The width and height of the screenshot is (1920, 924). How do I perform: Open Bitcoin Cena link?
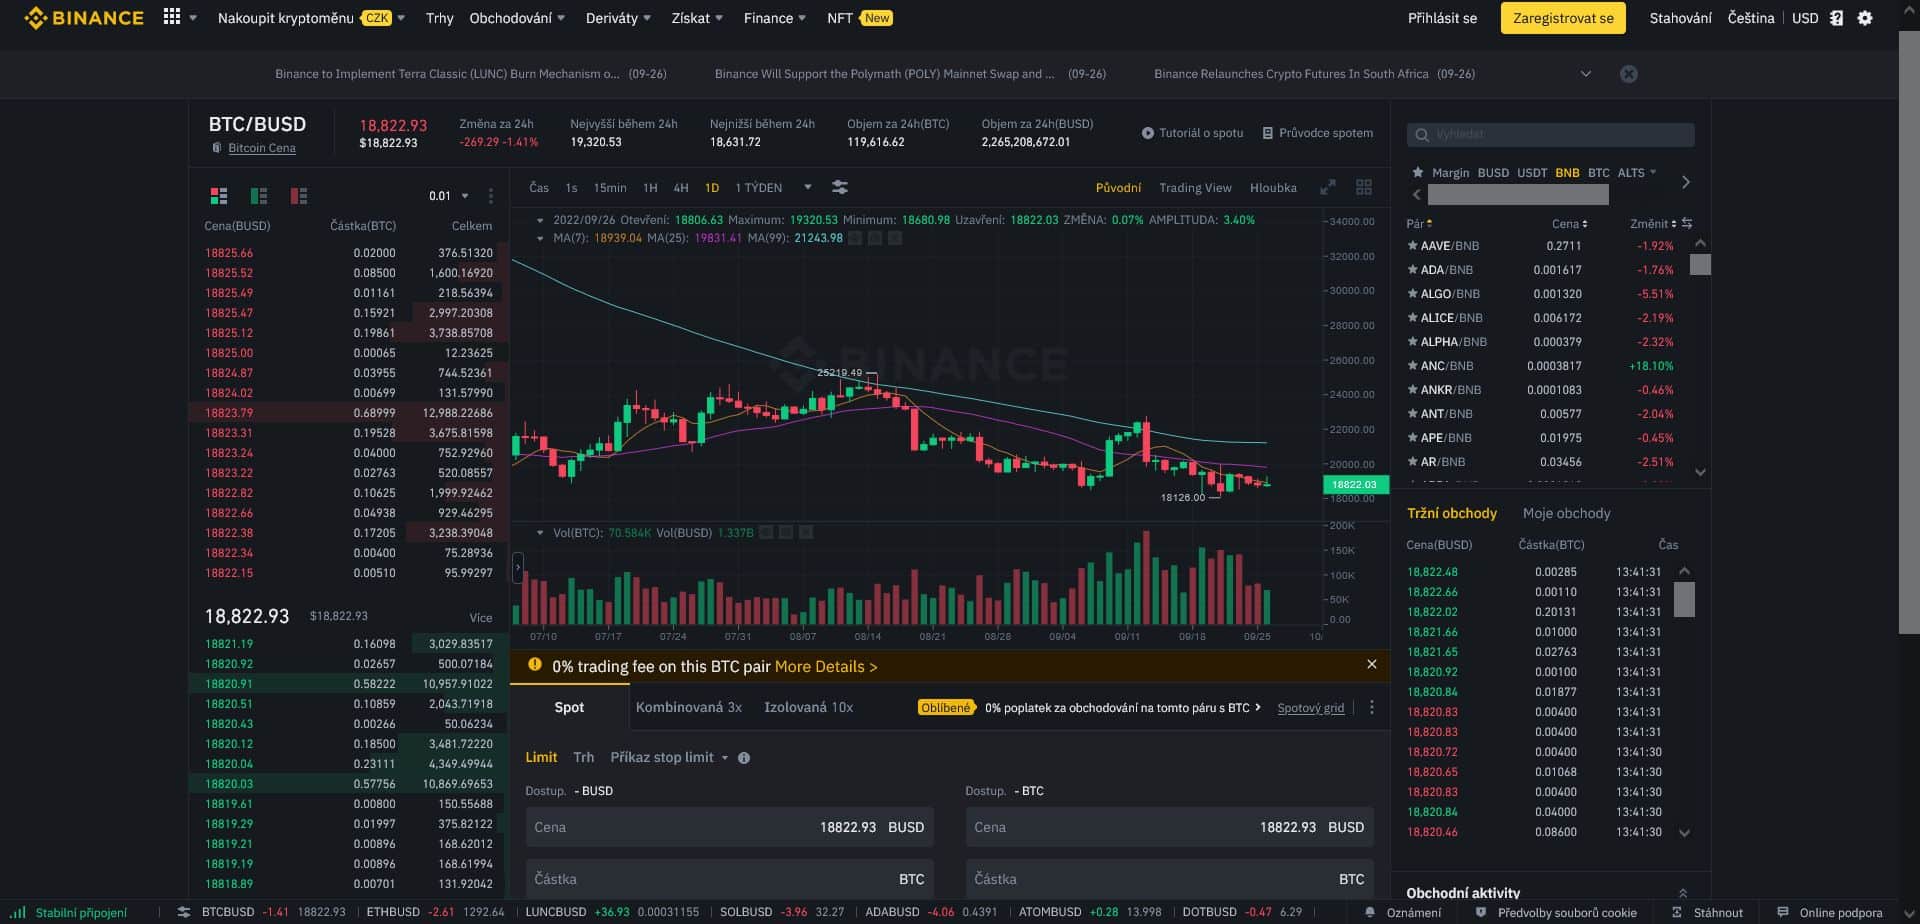[262, 148]
